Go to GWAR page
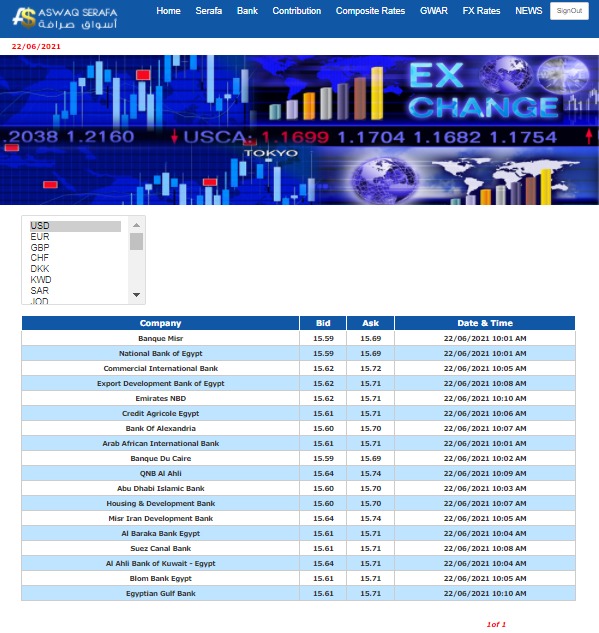This screenshot has height=633, width=599. coord(434,11)
